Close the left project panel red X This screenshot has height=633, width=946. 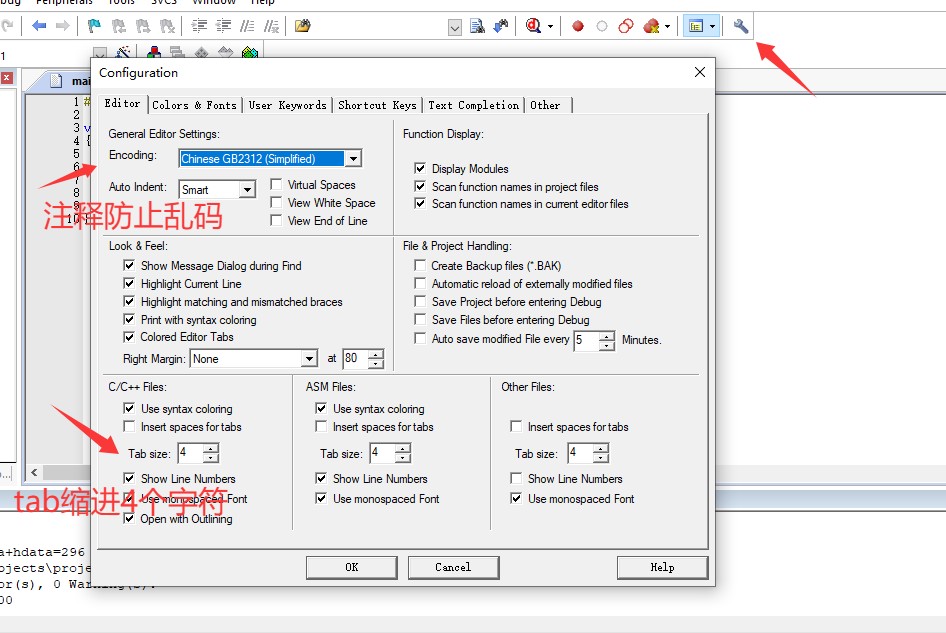[x=7, y=78]
